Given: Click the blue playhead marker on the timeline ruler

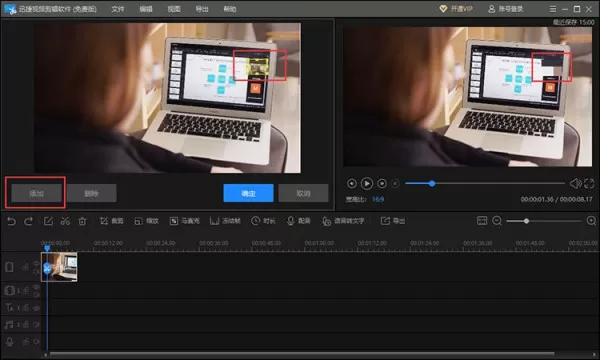Looking at the screenshot, I should point(47,248).
